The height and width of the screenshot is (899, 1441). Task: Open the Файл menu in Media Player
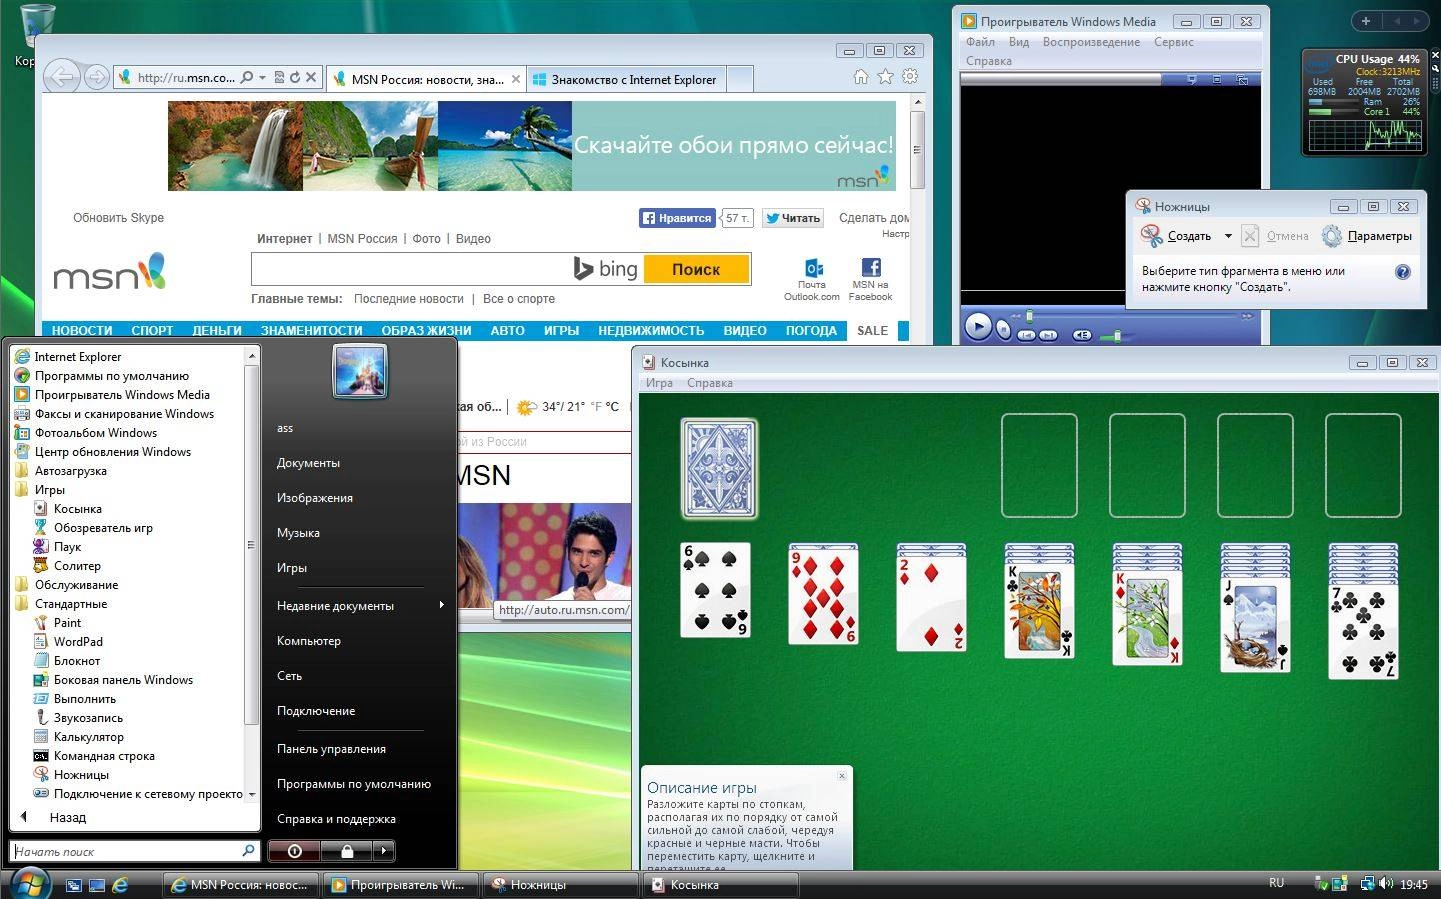[980, 42]
